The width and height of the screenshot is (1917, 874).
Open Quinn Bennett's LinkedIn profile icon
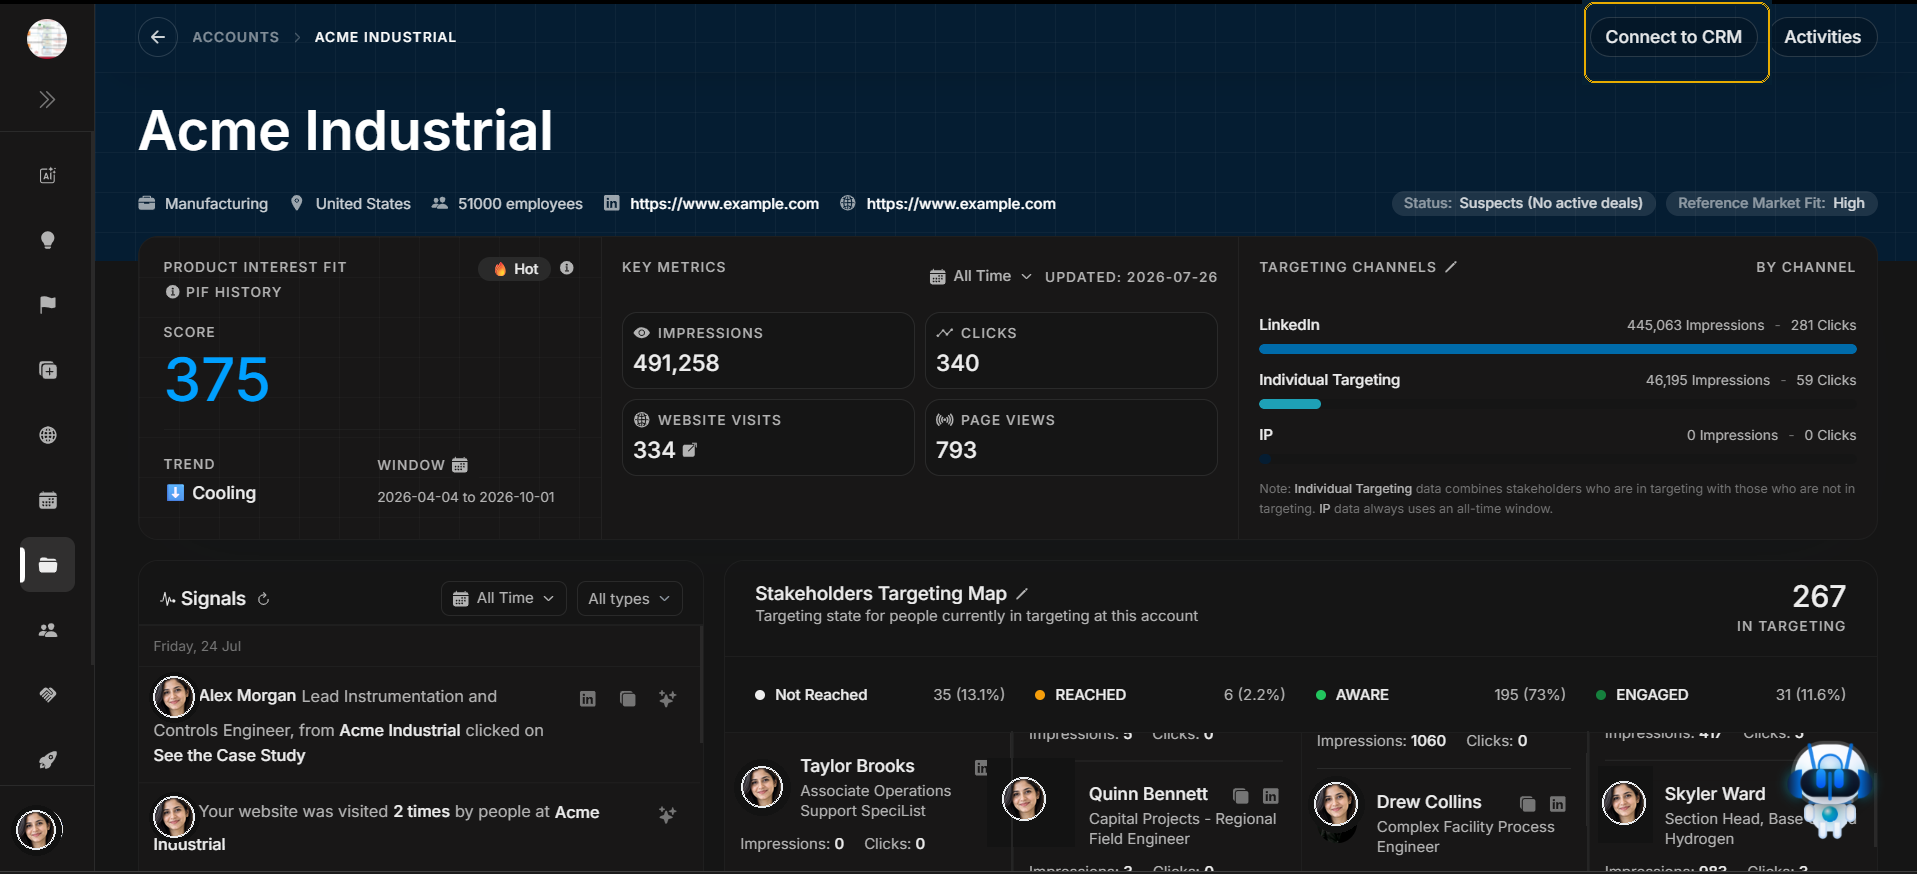coord(1271,796)
